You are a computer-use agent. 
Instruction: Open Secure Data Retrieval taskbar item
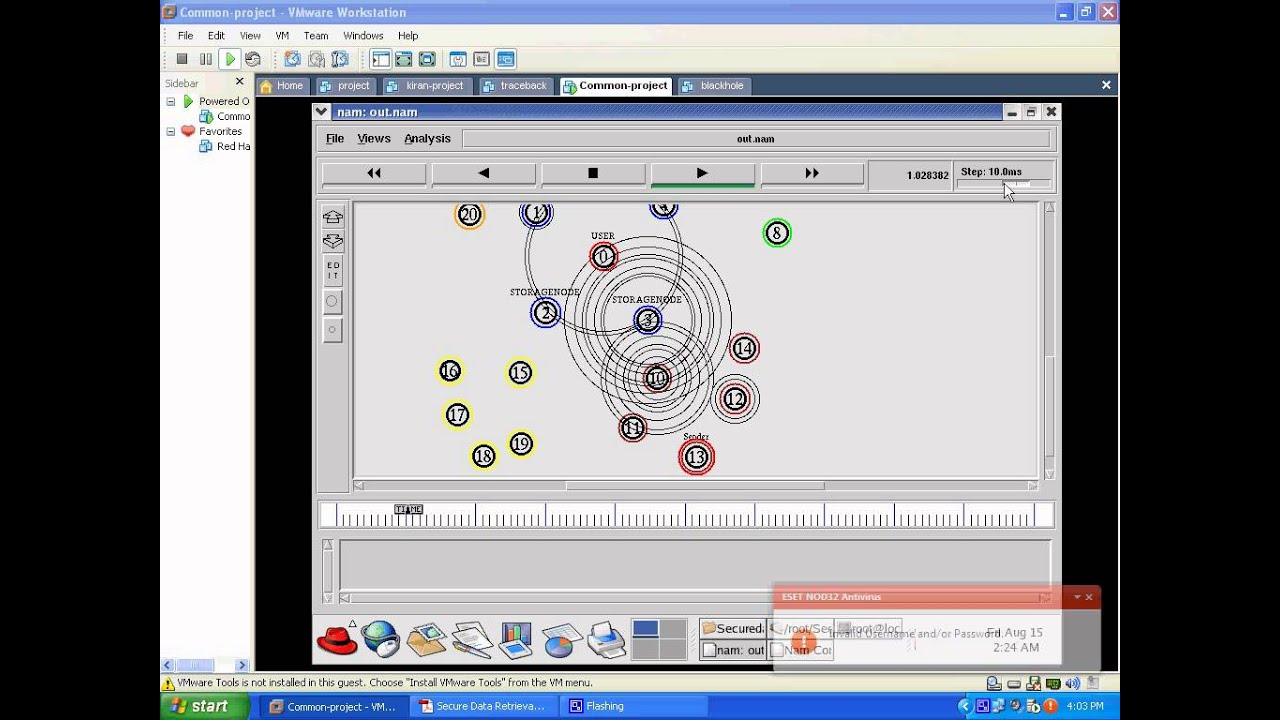click(482, 706)
